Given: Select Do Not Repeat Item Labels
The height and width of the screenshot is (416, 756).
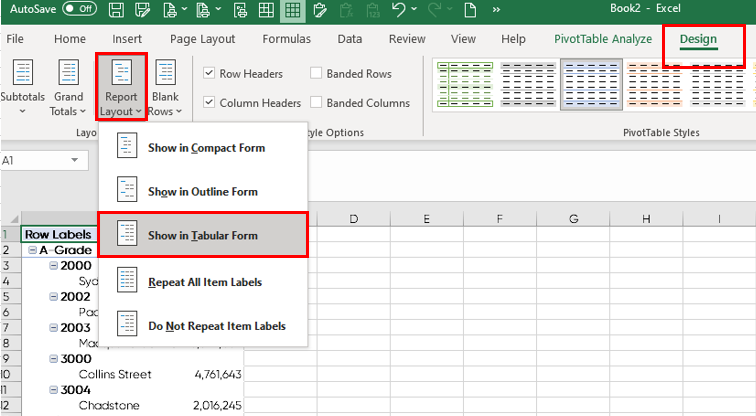Looking at the screenshot, I should [x=216, y=326].
